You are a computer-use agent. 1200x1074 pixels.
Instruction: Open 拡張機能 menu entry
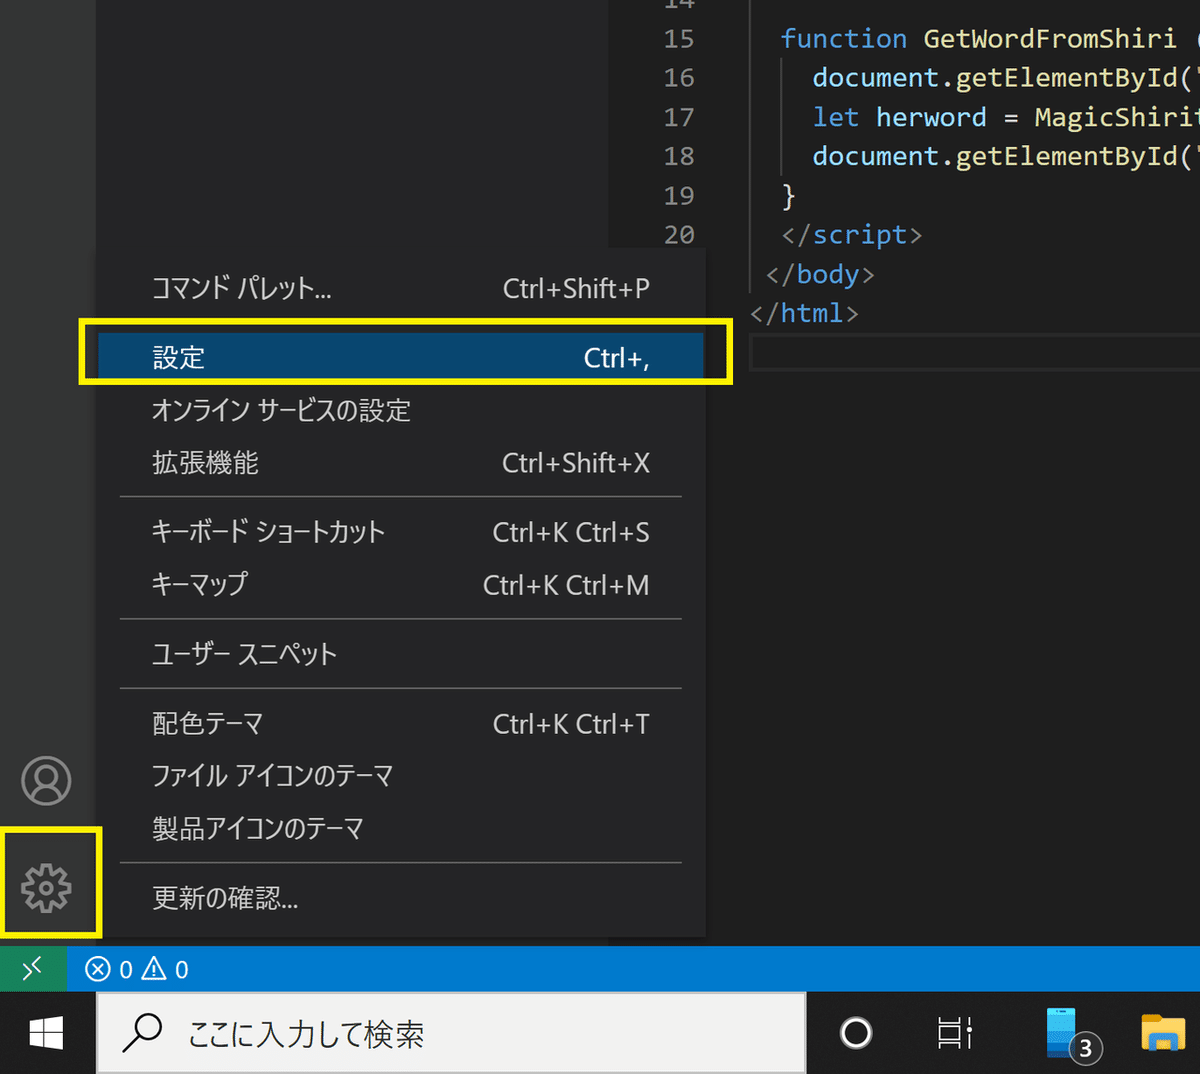pyautogui.click(x=400, y=463)
